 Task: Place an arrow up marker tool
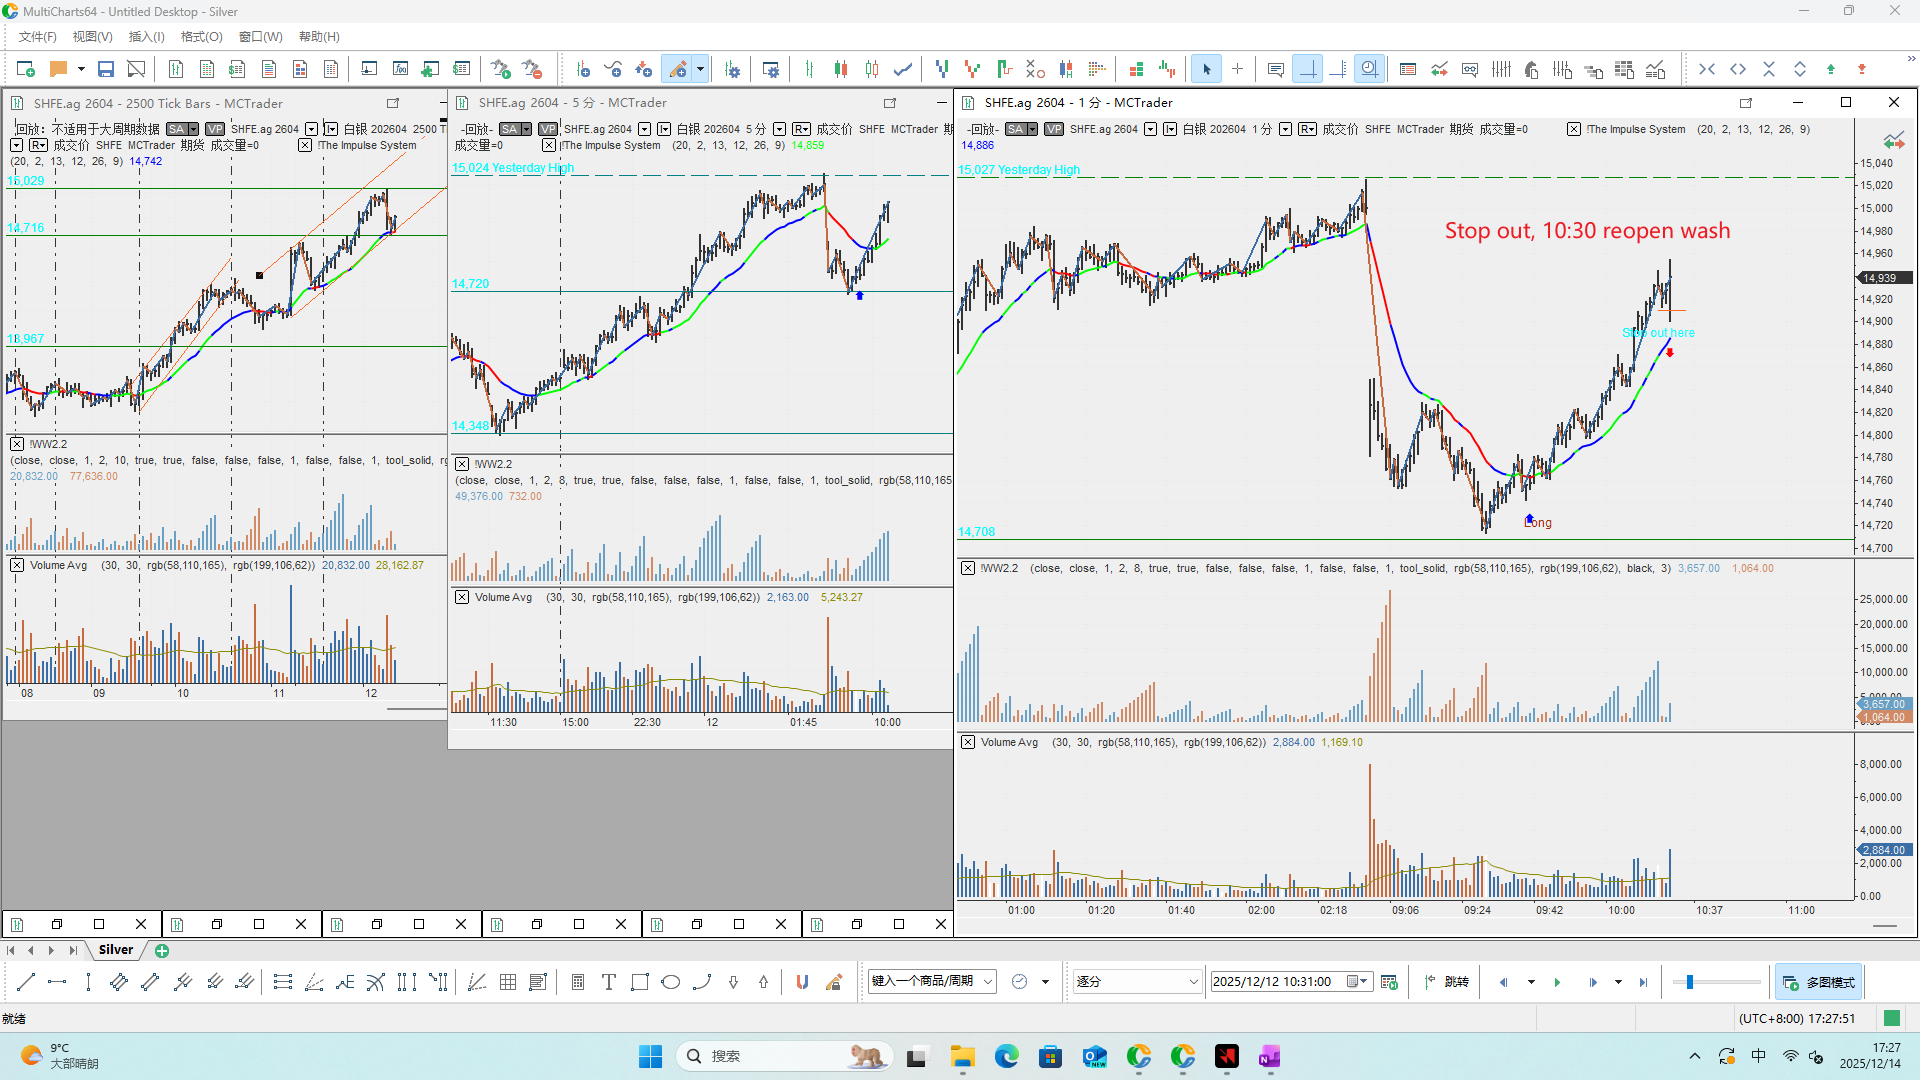(764, 982)
